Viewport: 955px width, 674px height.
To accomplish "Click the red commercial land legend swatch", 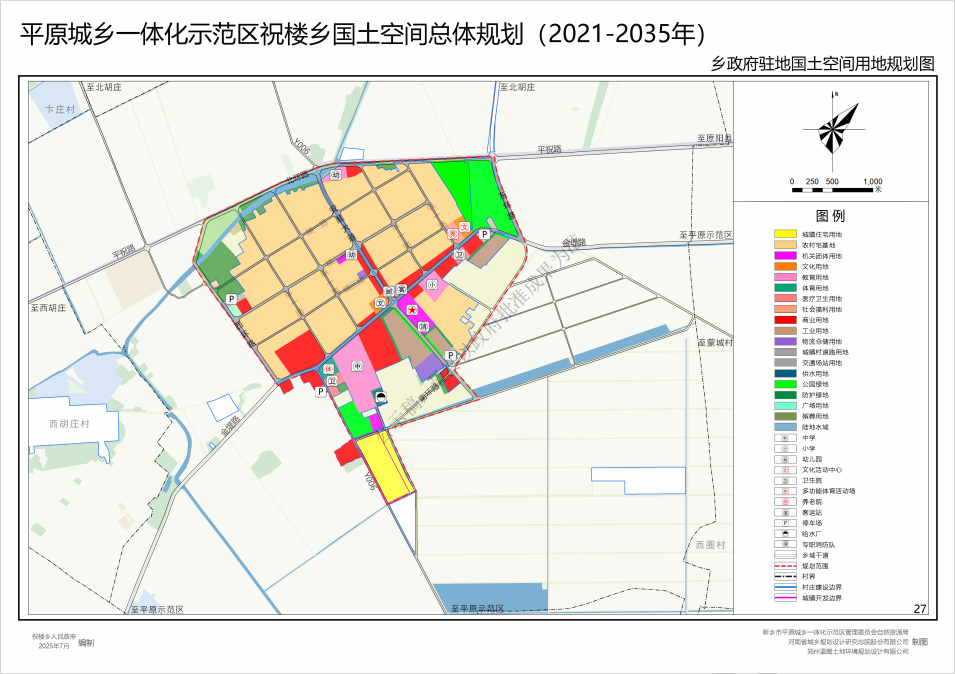I will click(786, 320).
